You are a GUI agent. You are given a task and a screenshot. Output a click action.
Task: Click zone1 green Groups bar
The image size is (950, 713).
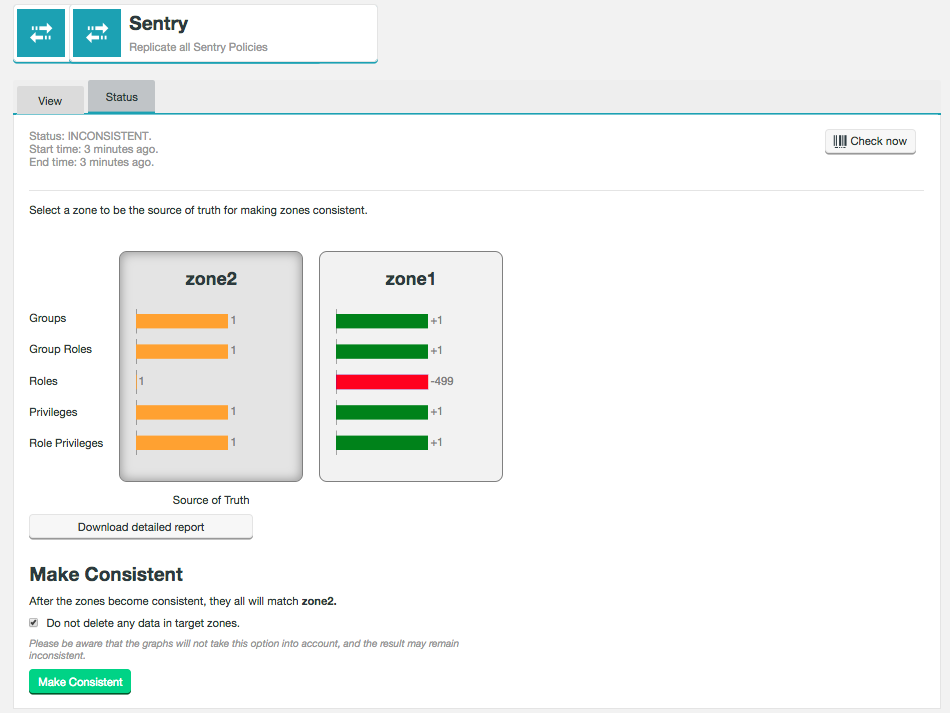(x=382, y=320)
